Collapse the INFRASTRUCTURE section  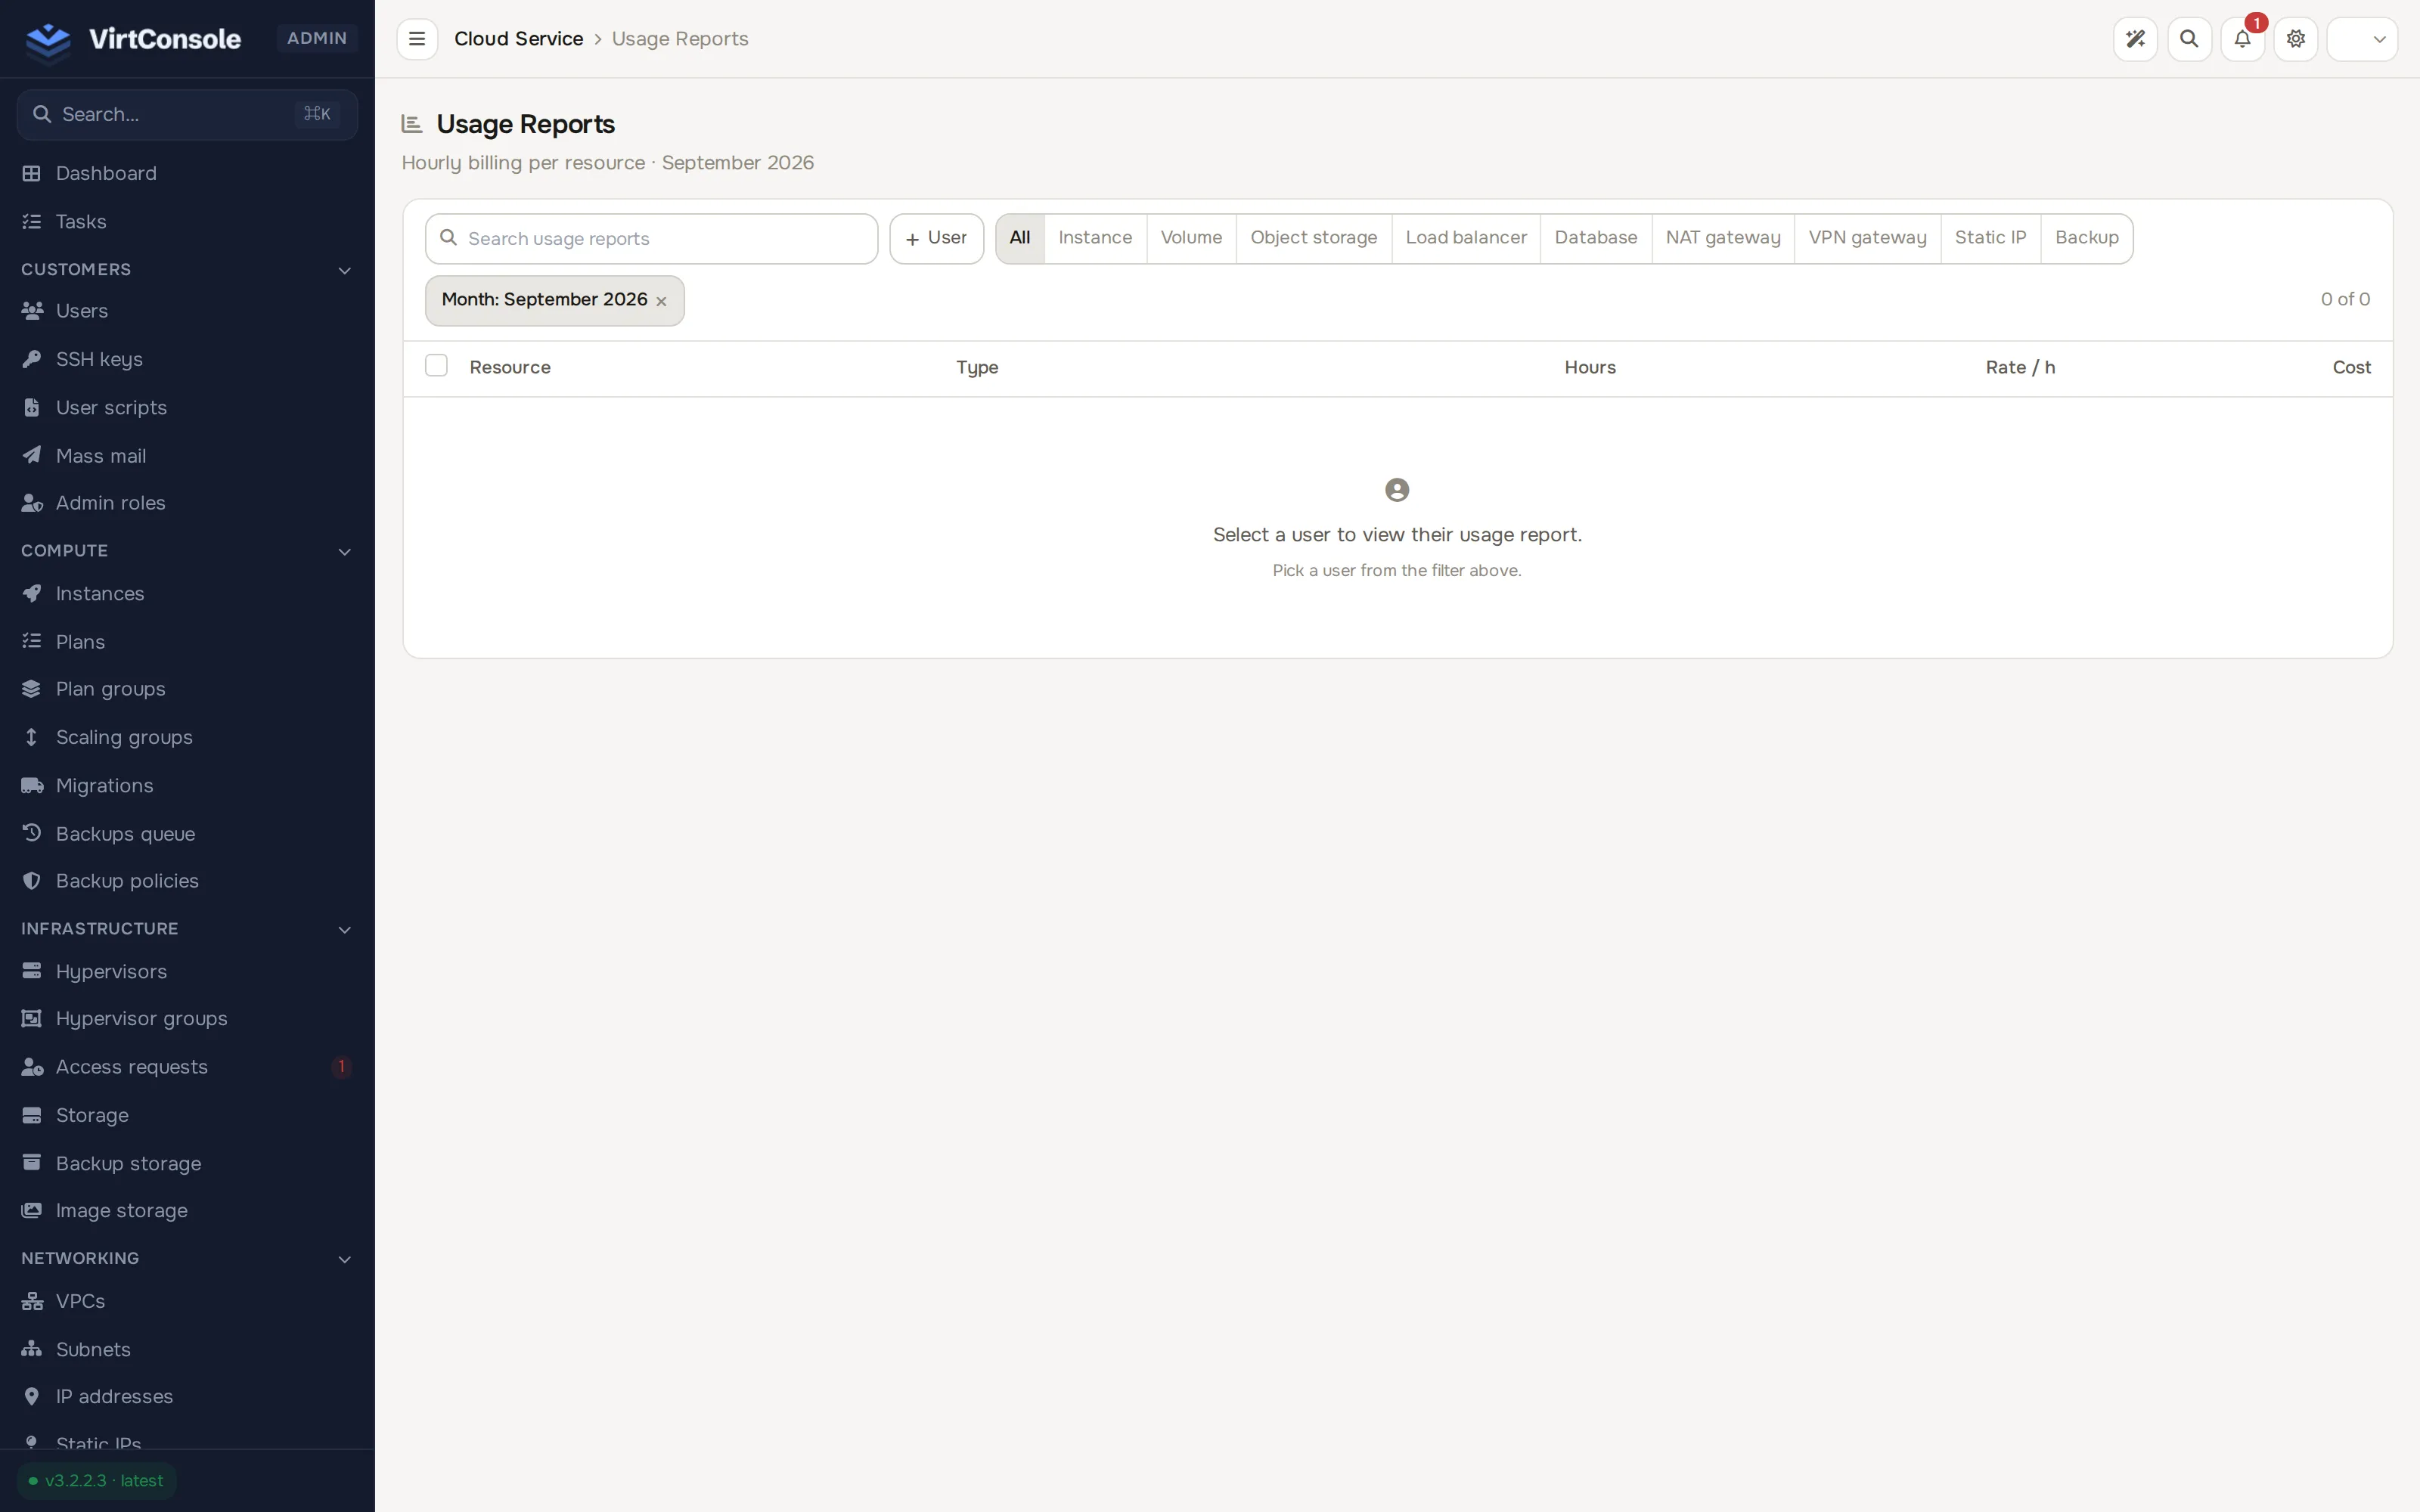pyautogui.click(x=345, y=929)
